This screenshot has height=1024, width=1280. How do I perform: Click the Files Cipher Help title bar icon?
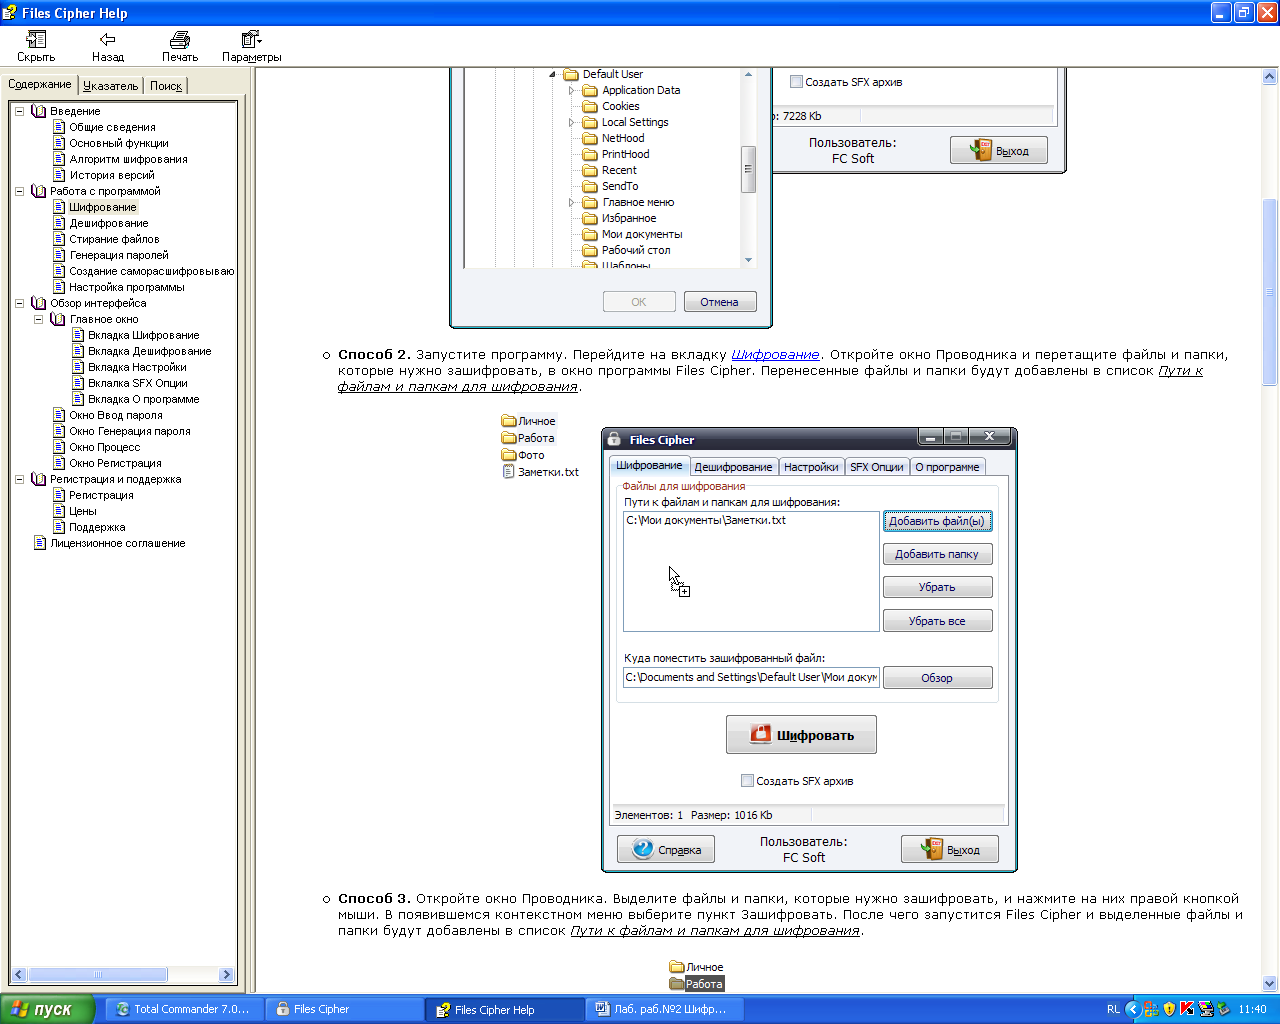[10, 12]
